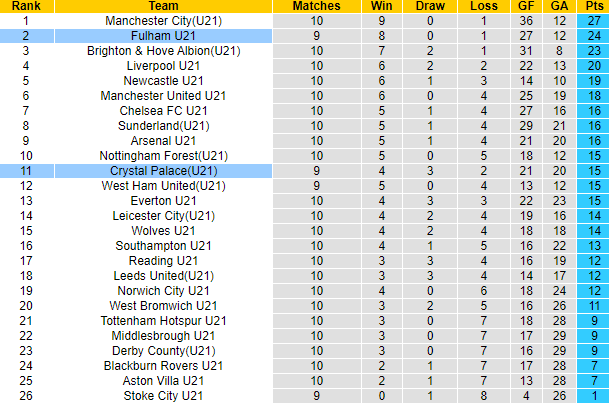609x404 pixels.
Task: Click the Matches column header
Action: pos(317,5)
